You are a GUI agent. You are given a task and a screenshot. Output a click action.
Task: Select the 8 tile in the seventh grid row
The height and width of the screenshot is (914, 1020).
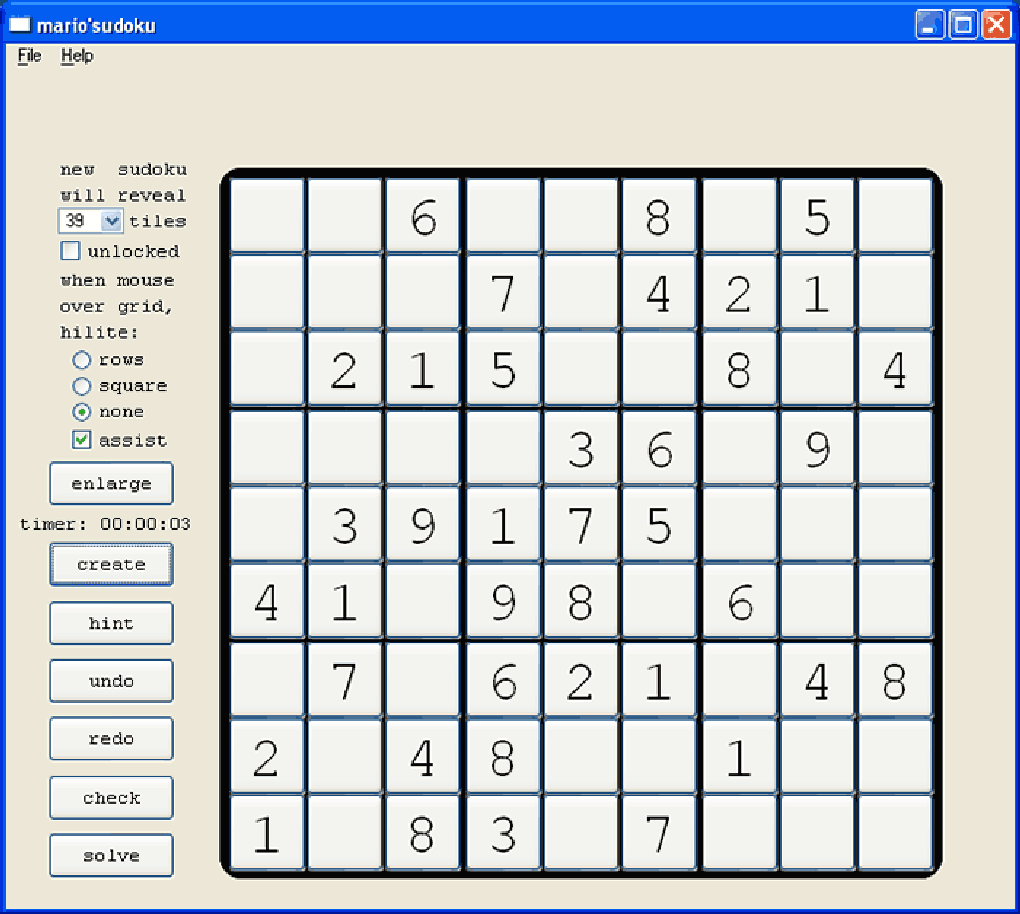pos(895,680)
